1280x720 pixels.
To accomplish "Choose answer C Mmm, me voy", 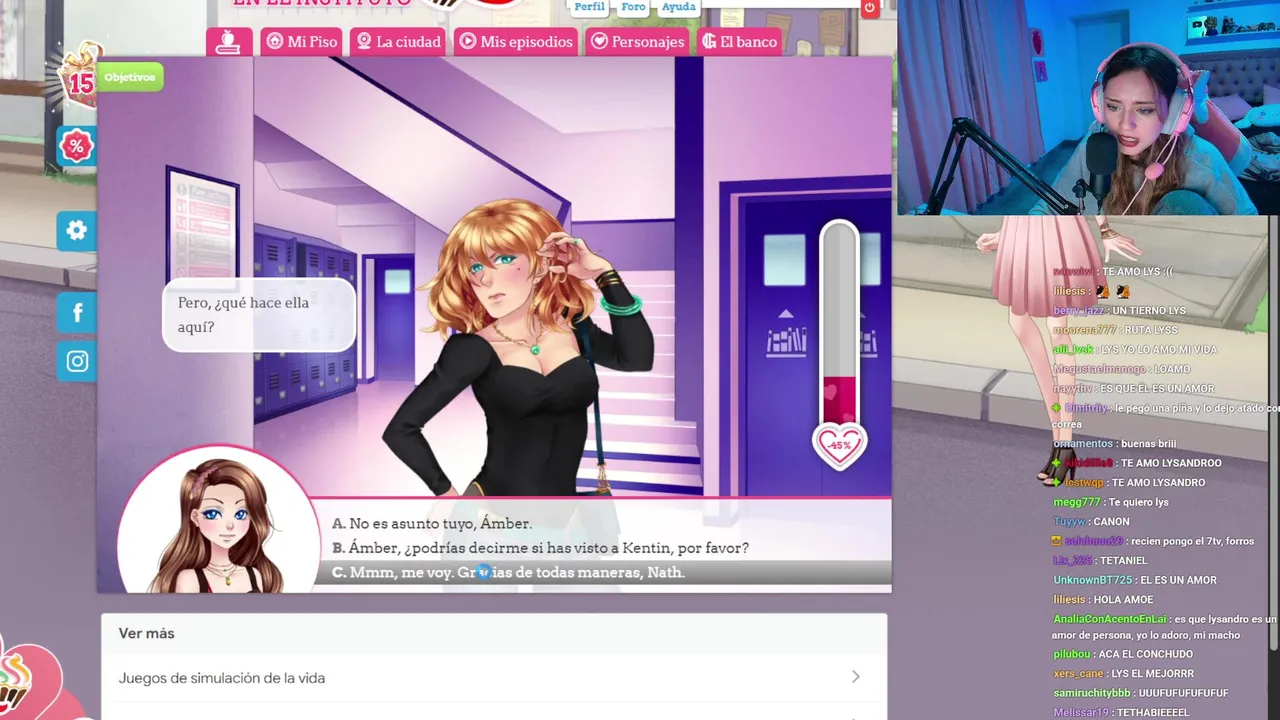I will [508, 572].
